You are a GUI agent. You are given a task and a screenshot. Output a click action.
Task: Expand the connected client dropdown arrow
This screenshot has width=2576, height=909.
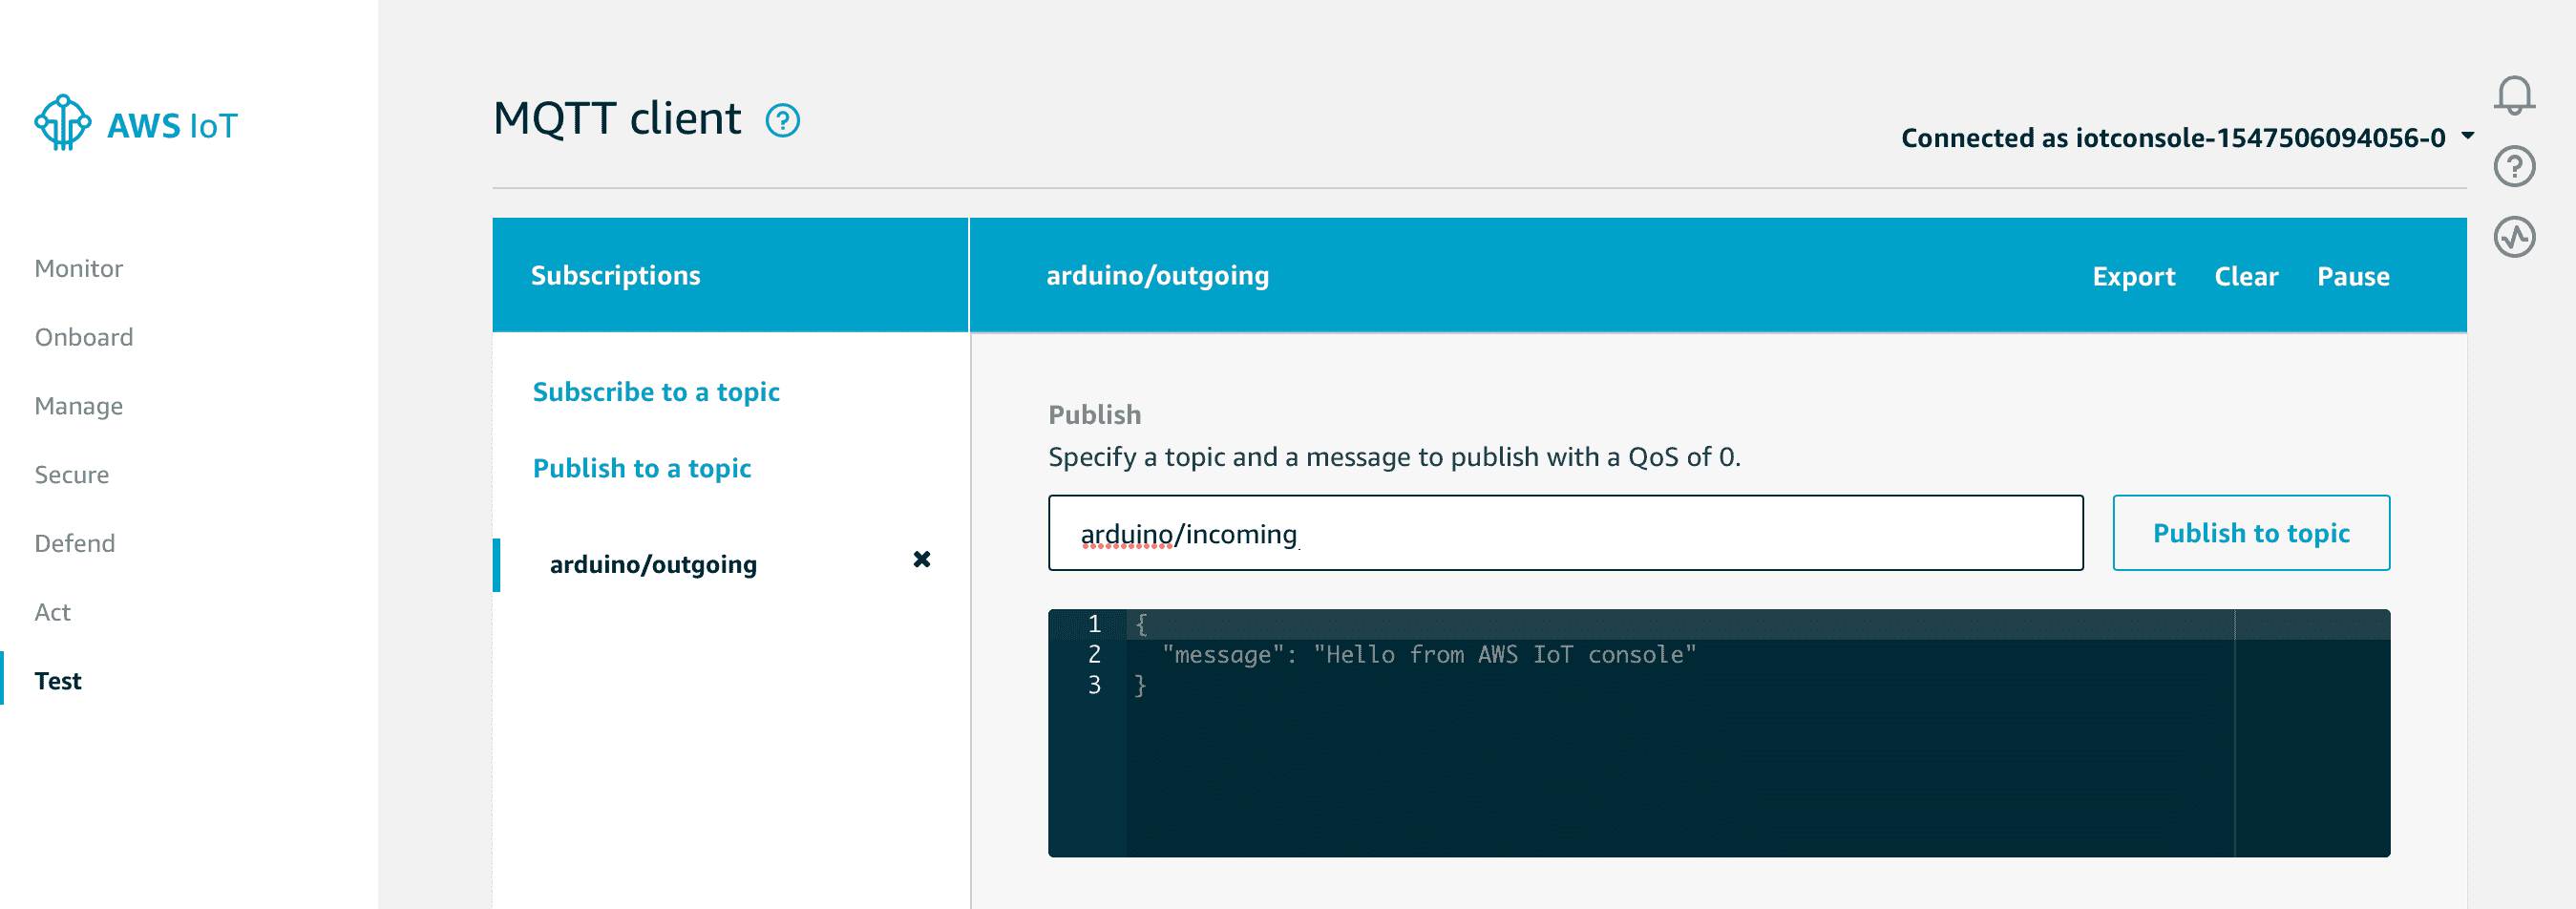click(2467, 135)
